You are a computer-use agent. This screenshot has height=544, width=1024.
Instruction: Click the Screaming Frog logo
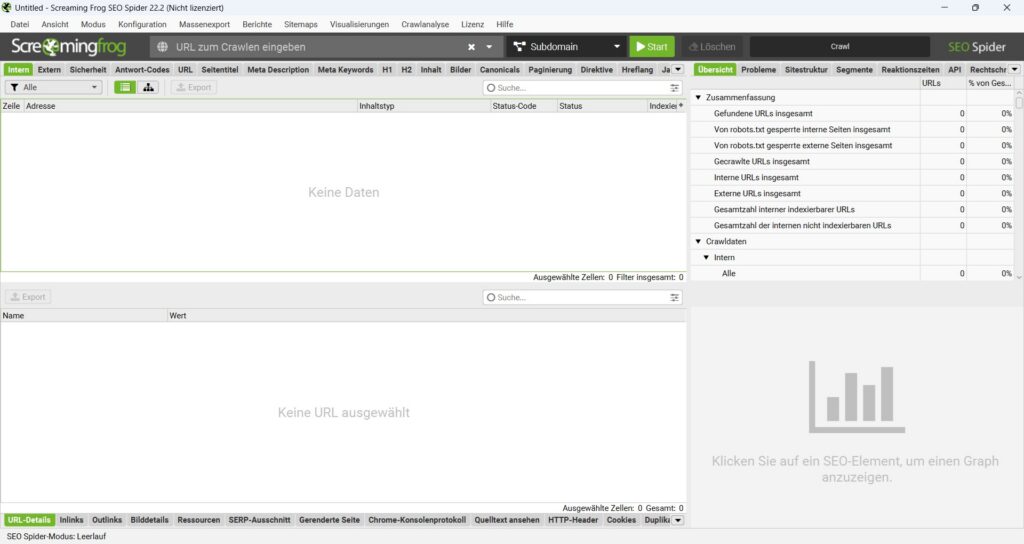click(69, 47)
